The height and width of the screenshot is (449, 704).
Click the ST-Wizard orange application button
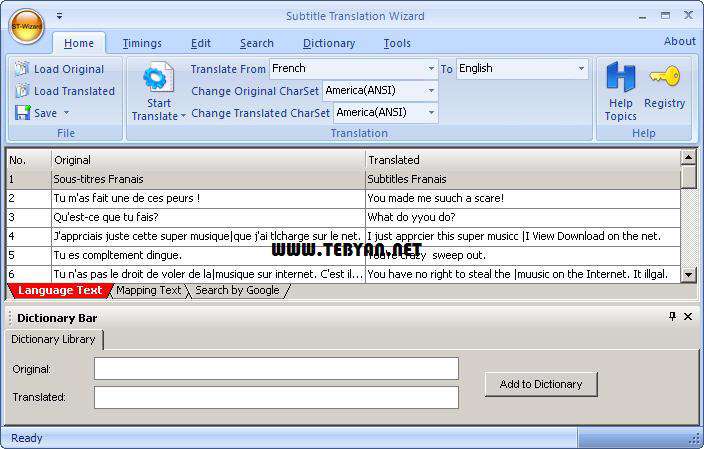[26, 26]
